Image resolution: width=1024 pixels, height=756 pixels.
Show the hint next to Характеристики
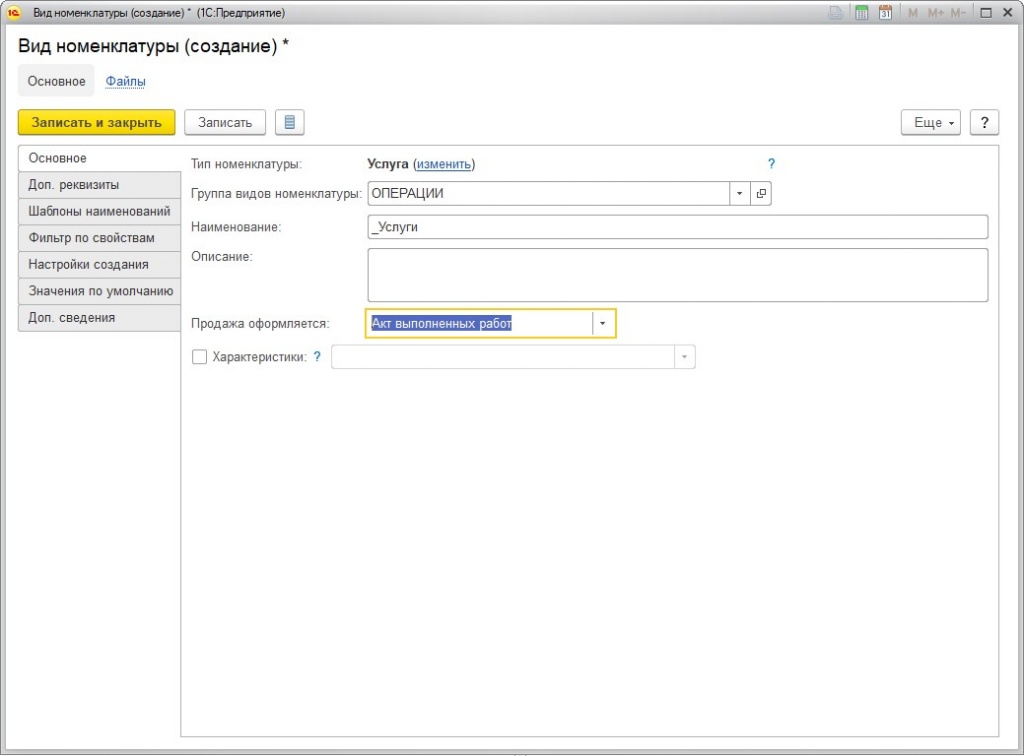tap(317, 356)
